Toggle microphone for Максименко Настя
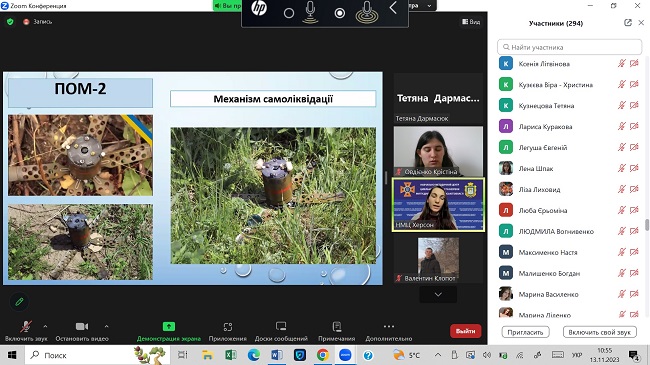 pos(621,252)
